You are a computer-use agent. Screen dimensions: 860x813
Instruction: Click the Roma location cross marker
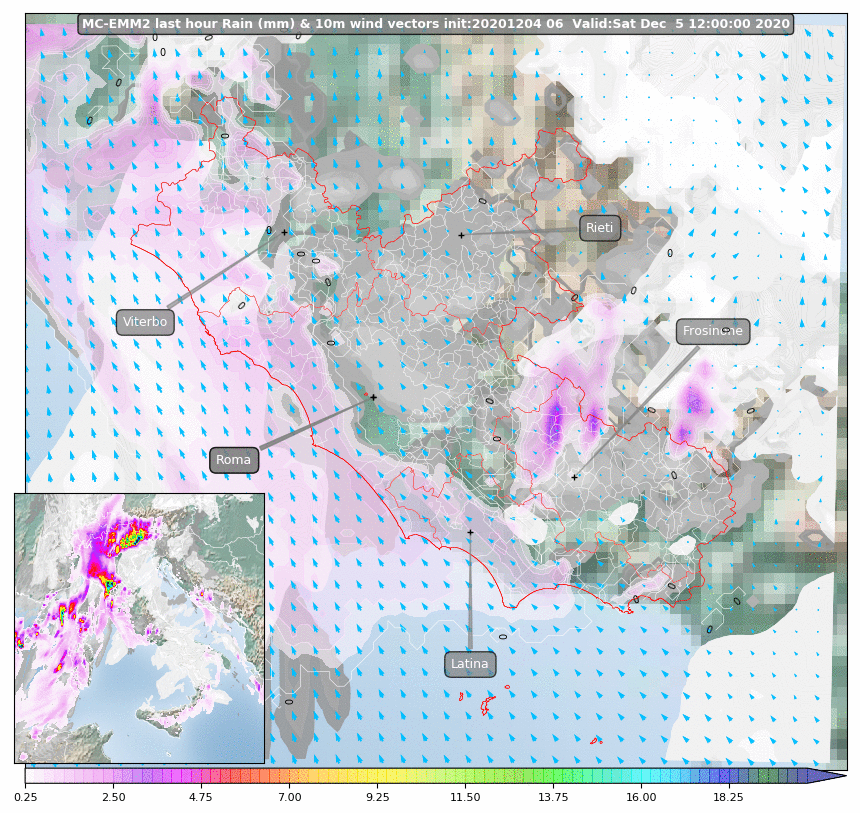(x=374, y=397)
